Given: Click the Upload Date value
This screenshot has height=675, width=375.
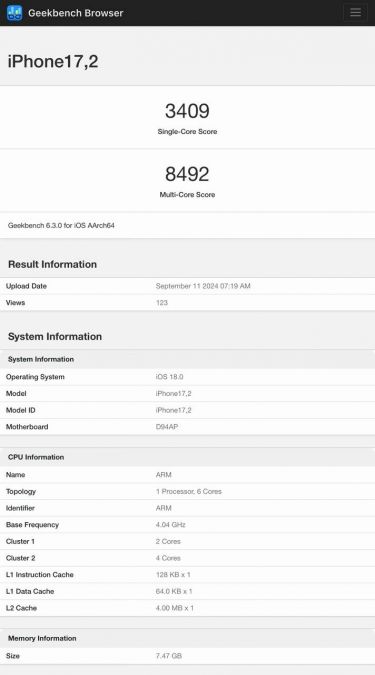Looking at the screenshot, I should (x=203, y=286).
